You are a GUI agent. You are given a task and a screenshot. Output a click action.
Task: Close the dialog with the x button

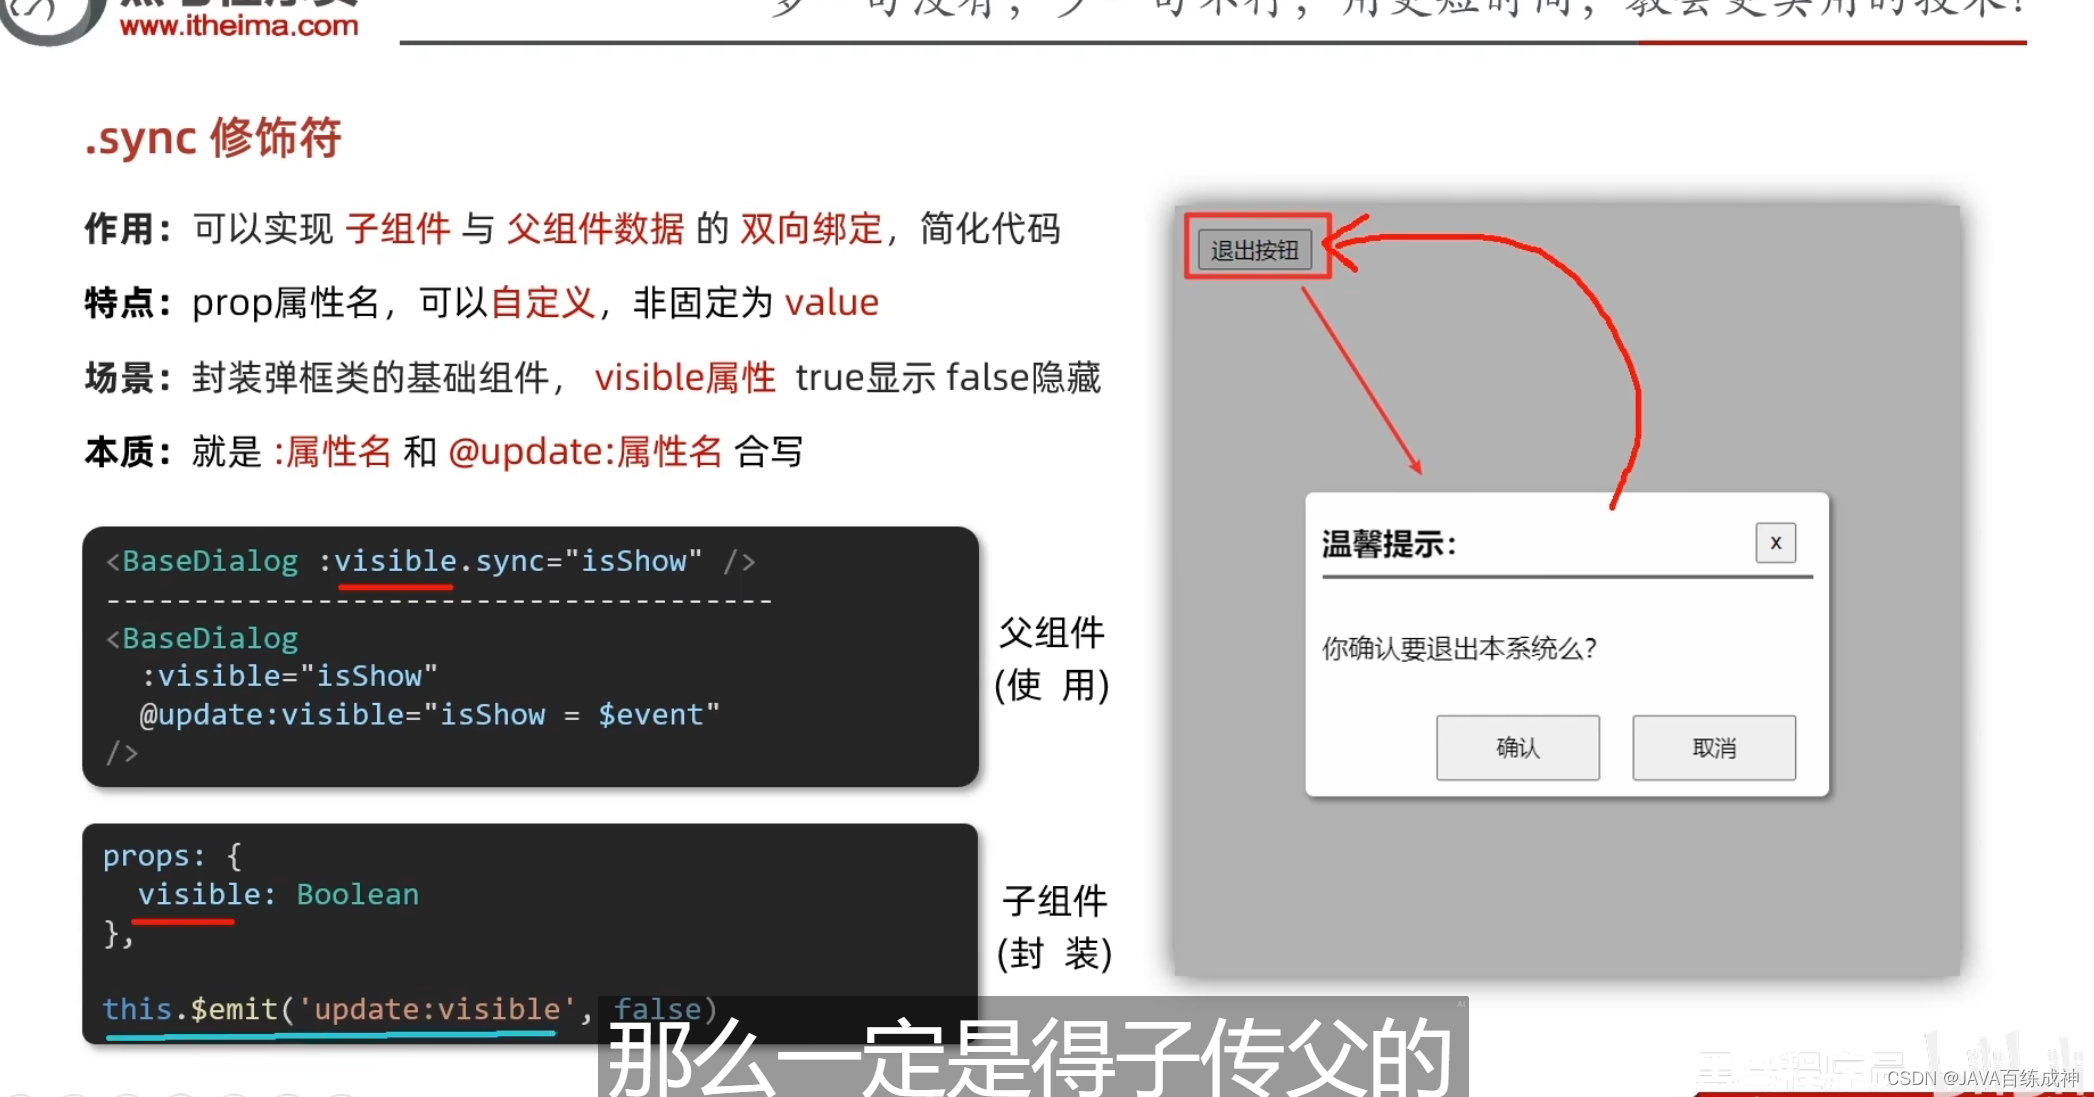(1775, 543)
